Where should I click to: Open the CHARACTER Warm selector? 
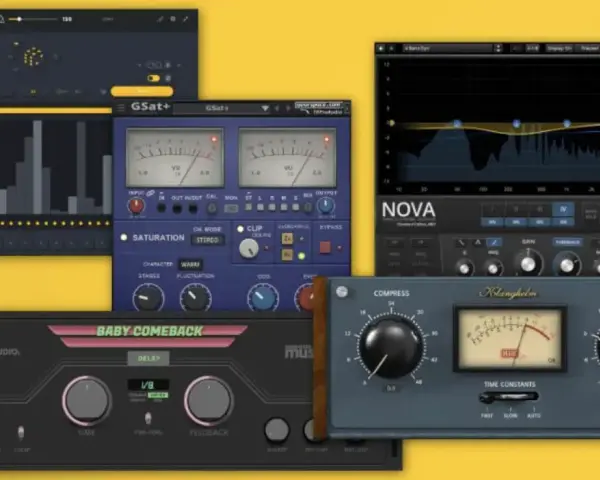(x=190, y=264)
